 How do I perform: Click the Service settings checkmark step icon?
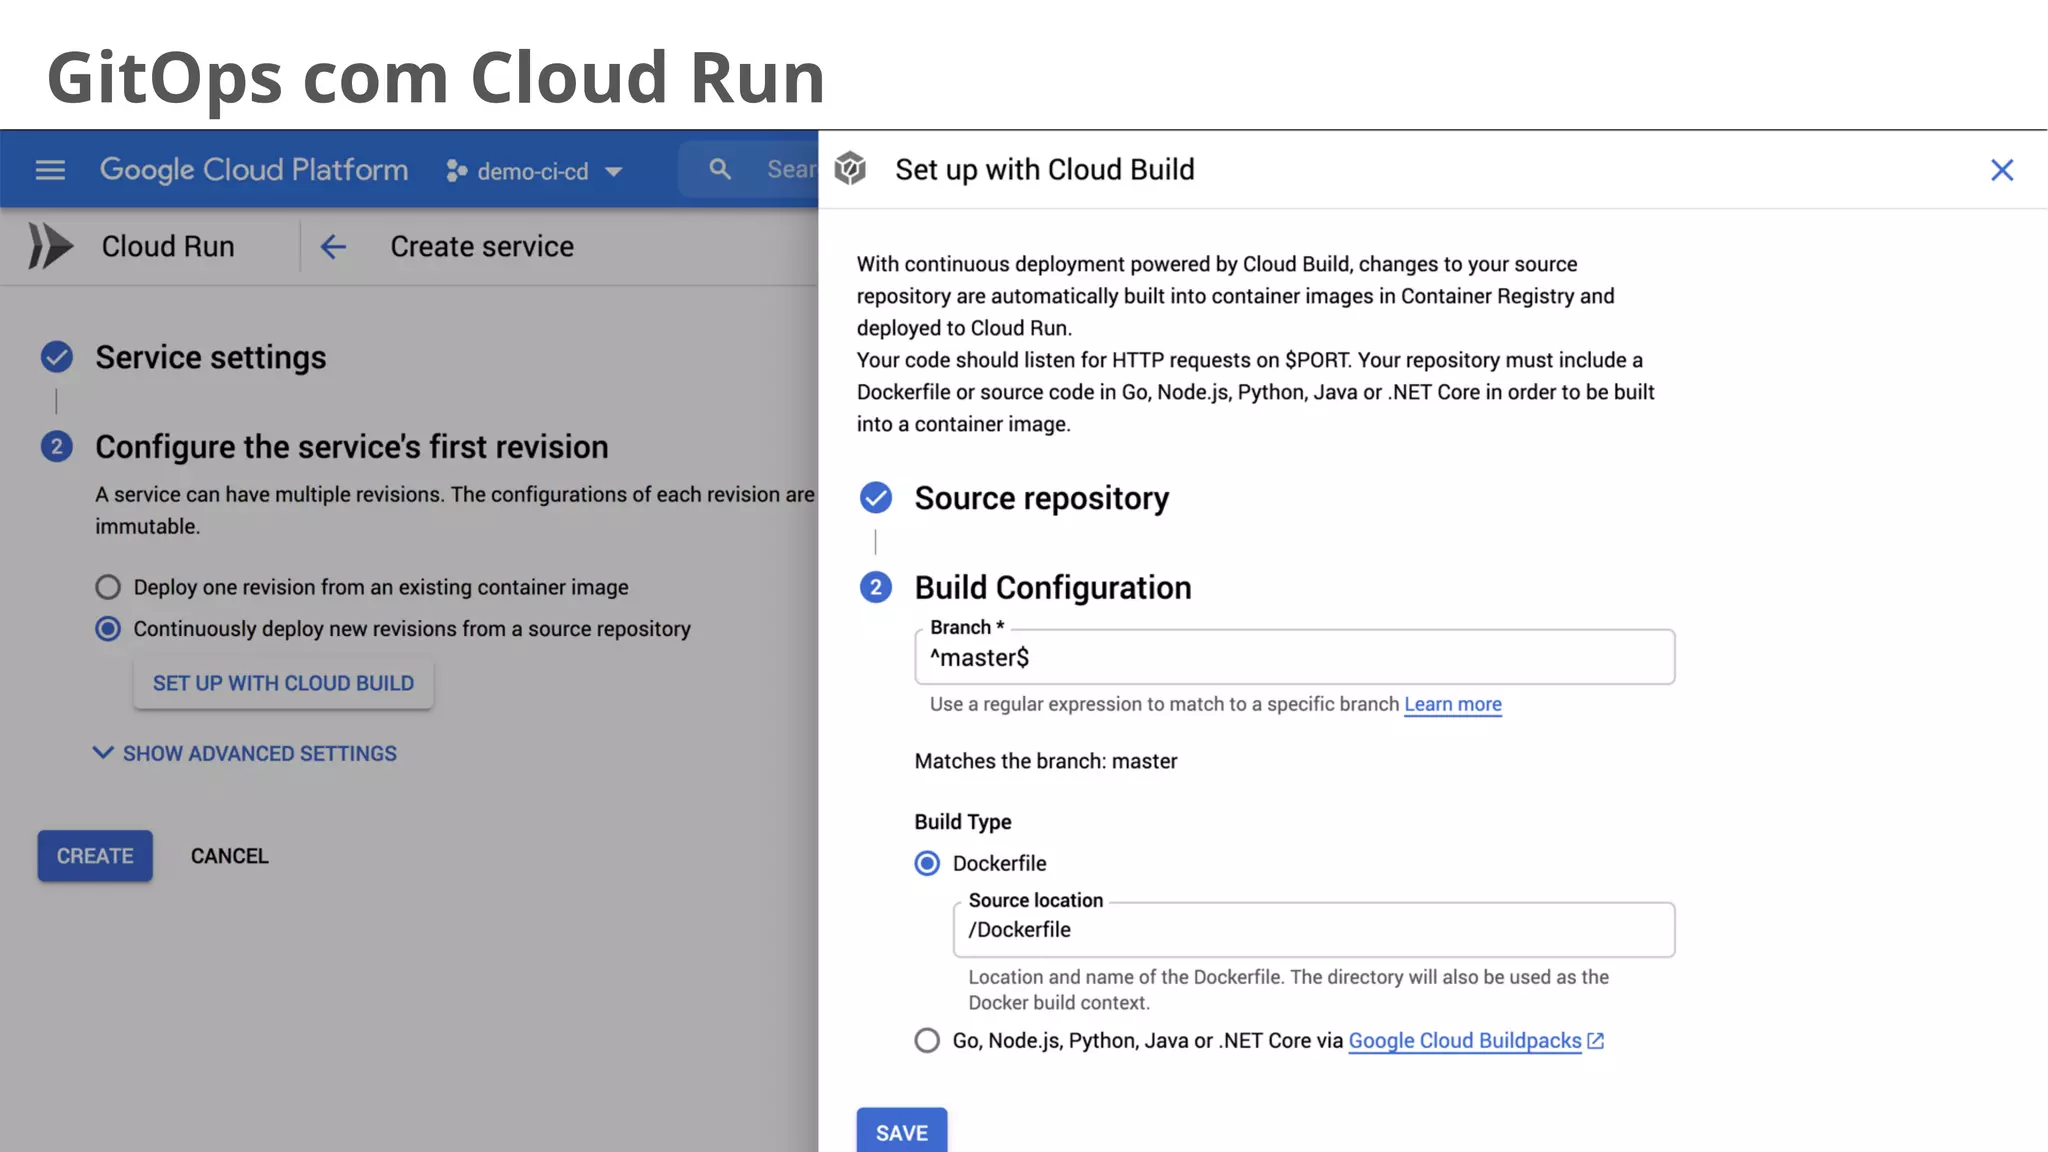[57, 357]
